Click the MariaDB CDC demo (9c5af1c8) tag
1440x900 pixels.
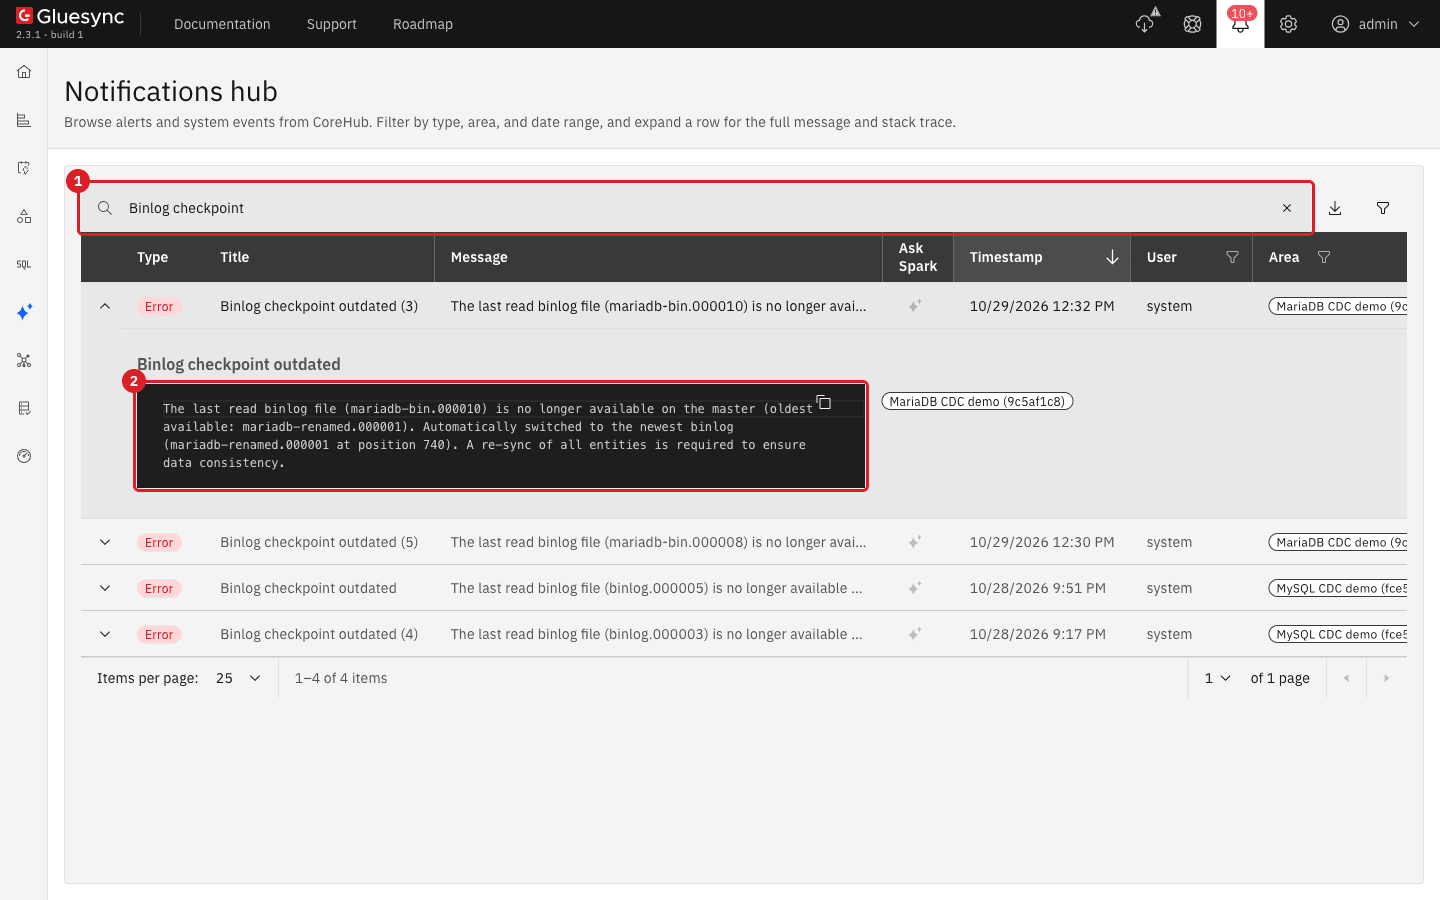pyautogui.click(x=977, y=401)
